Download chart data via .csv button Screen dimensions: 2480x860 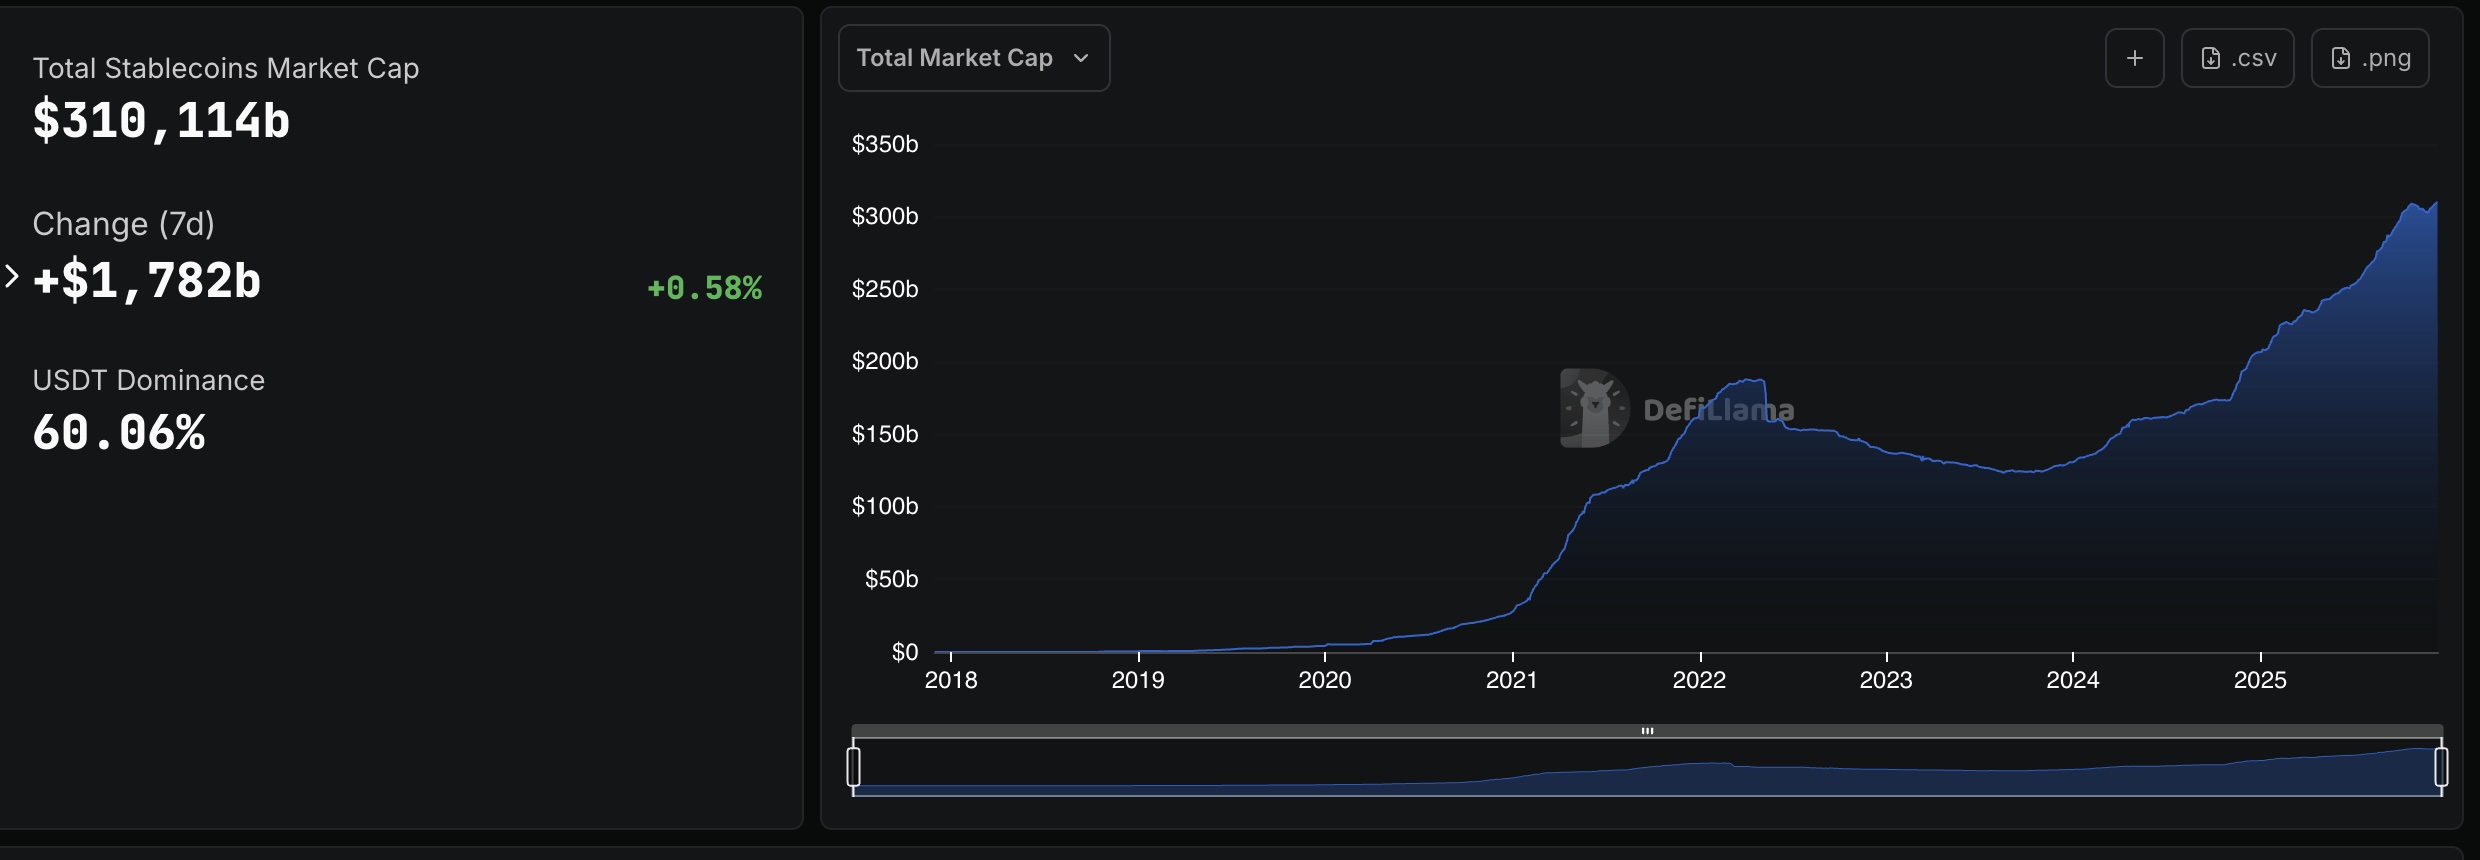2237,58
